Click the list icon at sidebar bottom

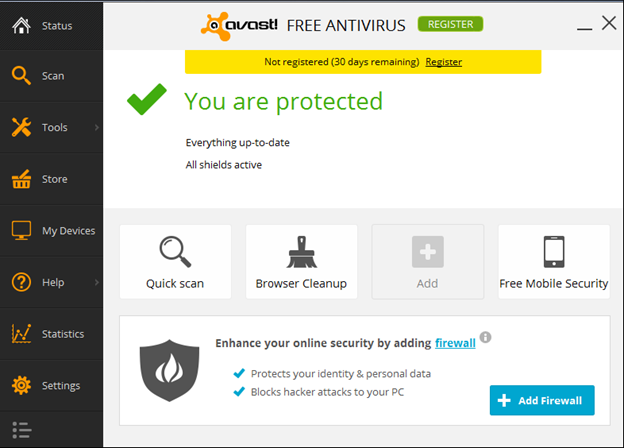pyautogui.click(x=21, y=430)
